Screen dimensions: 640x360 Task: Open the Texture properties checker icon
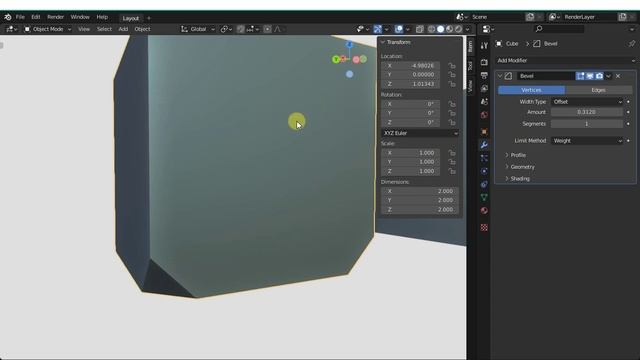[x=484, y=227]
